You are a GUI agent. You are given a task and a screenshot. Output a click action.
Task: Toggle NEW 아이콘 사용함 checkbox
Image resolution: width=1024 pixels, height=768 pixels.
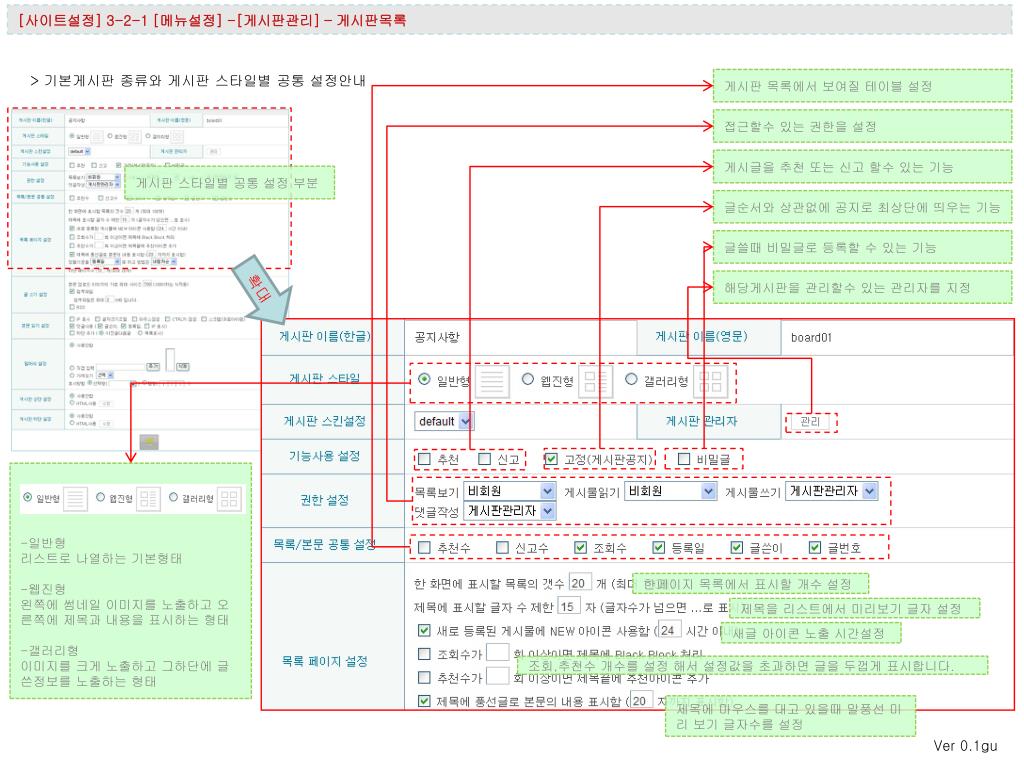[424, 630]
